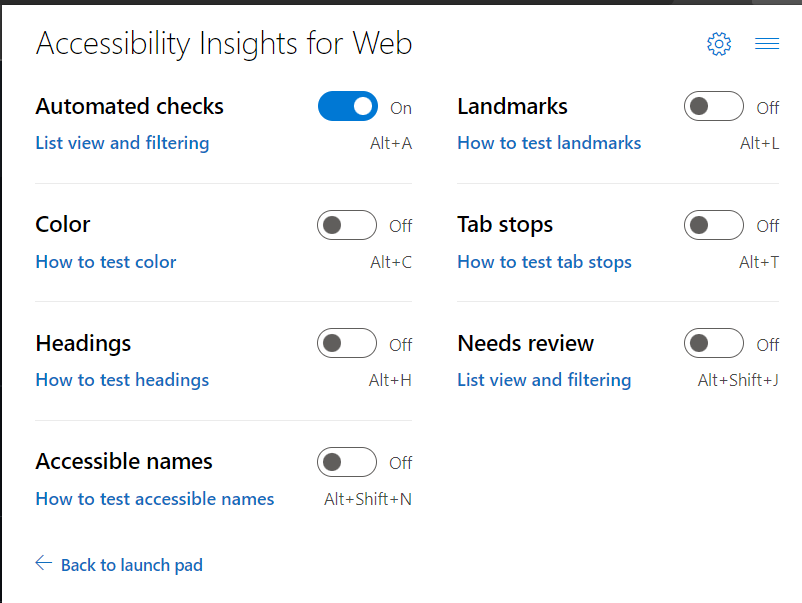
Task: Open How to test tab stops guidance
Action: point(544,262)
